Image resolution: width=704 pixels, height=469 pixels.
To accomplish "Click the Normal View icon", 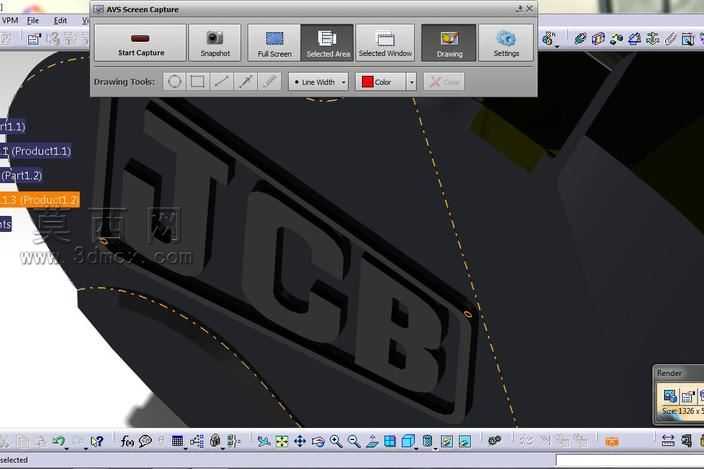I will pyautogui.click(x=372, y=442).
